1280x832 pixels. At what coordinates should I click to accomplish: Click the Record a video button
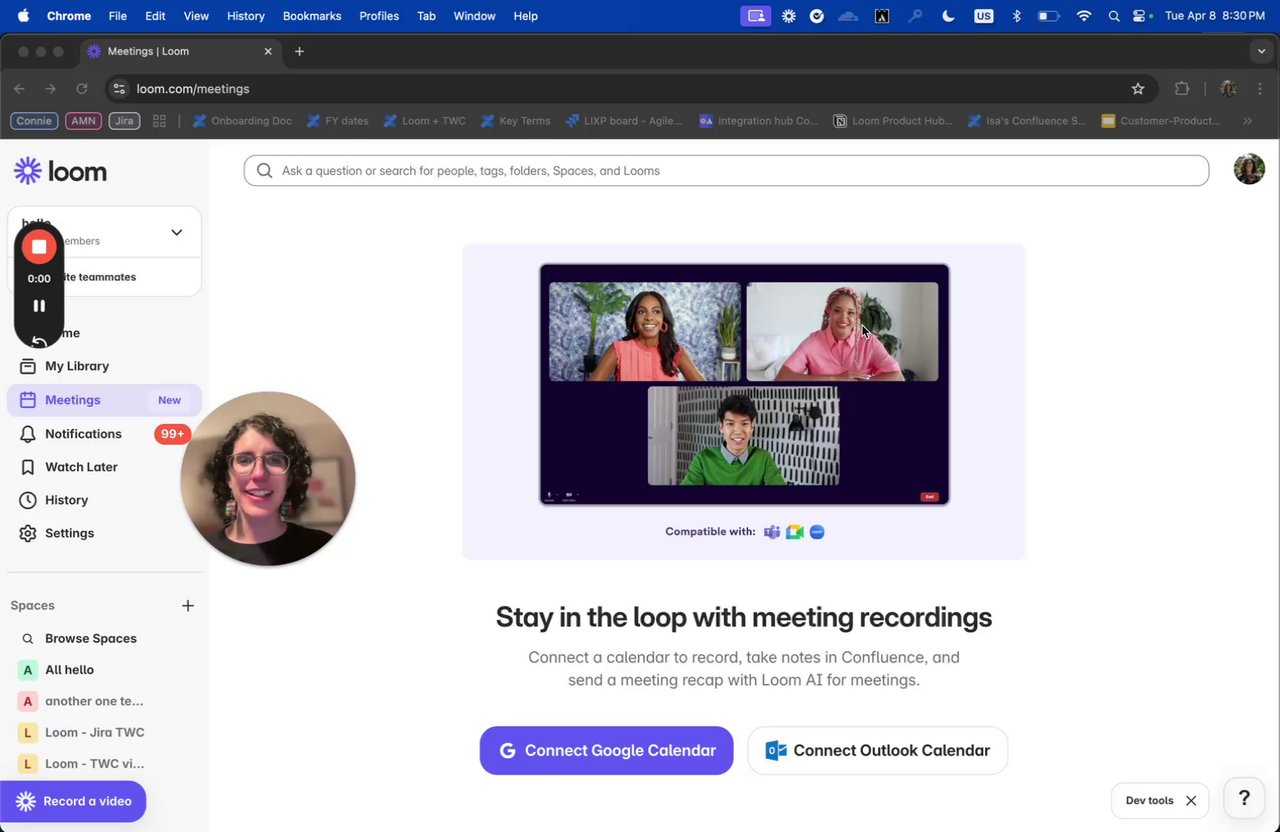point(73,801)
